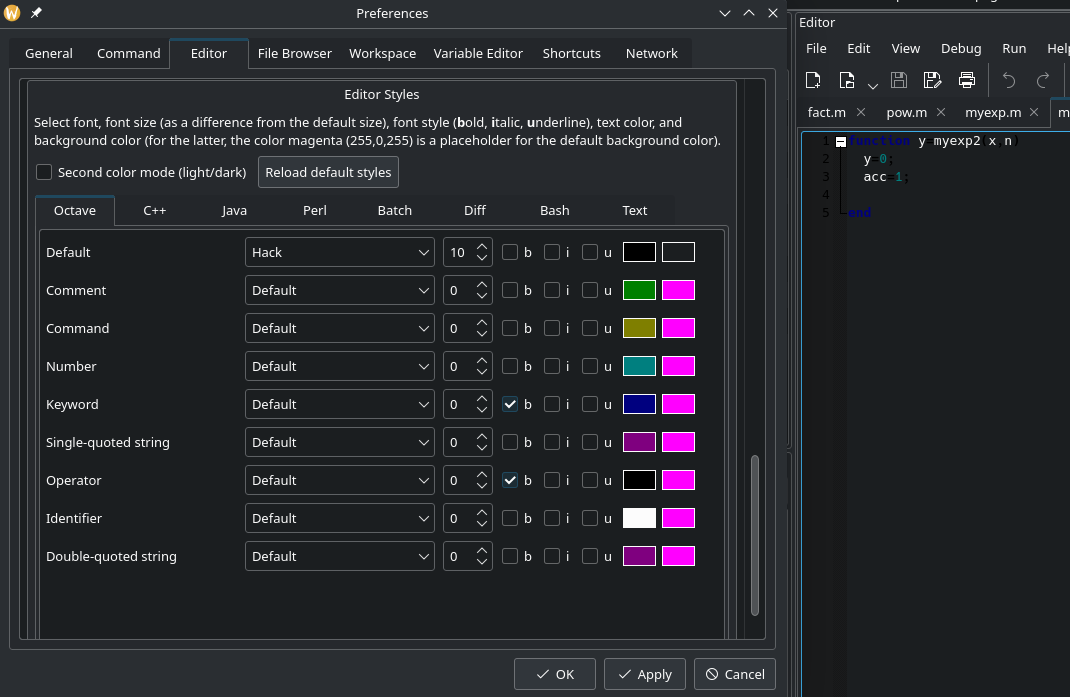The image size is (1070, 697).
Task: Open the Default font family dropdown
Action: (339, 252)
